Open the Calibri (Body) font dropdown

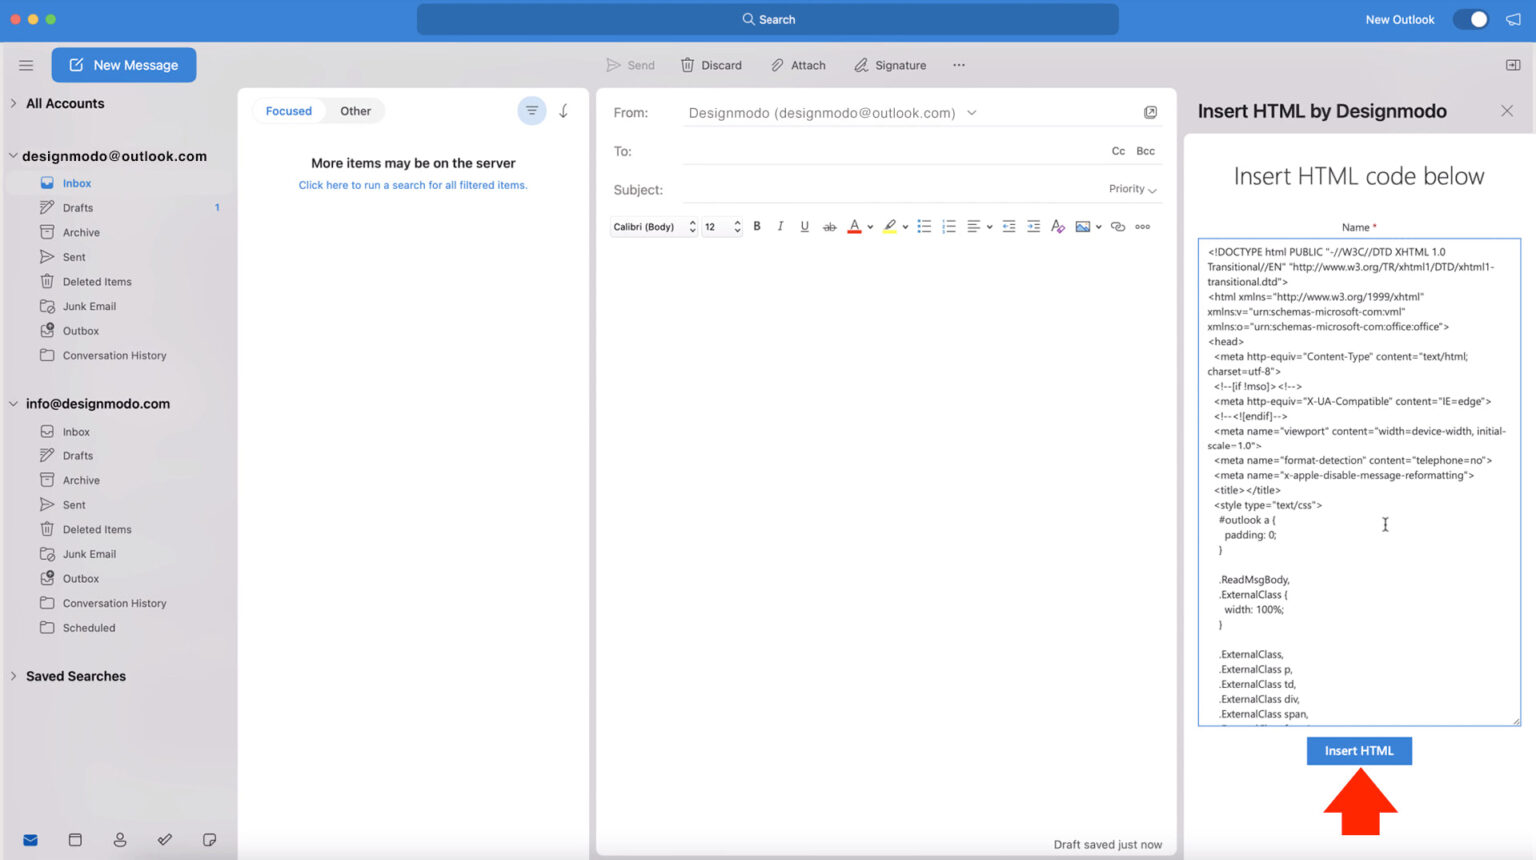[x=653, y=227]
